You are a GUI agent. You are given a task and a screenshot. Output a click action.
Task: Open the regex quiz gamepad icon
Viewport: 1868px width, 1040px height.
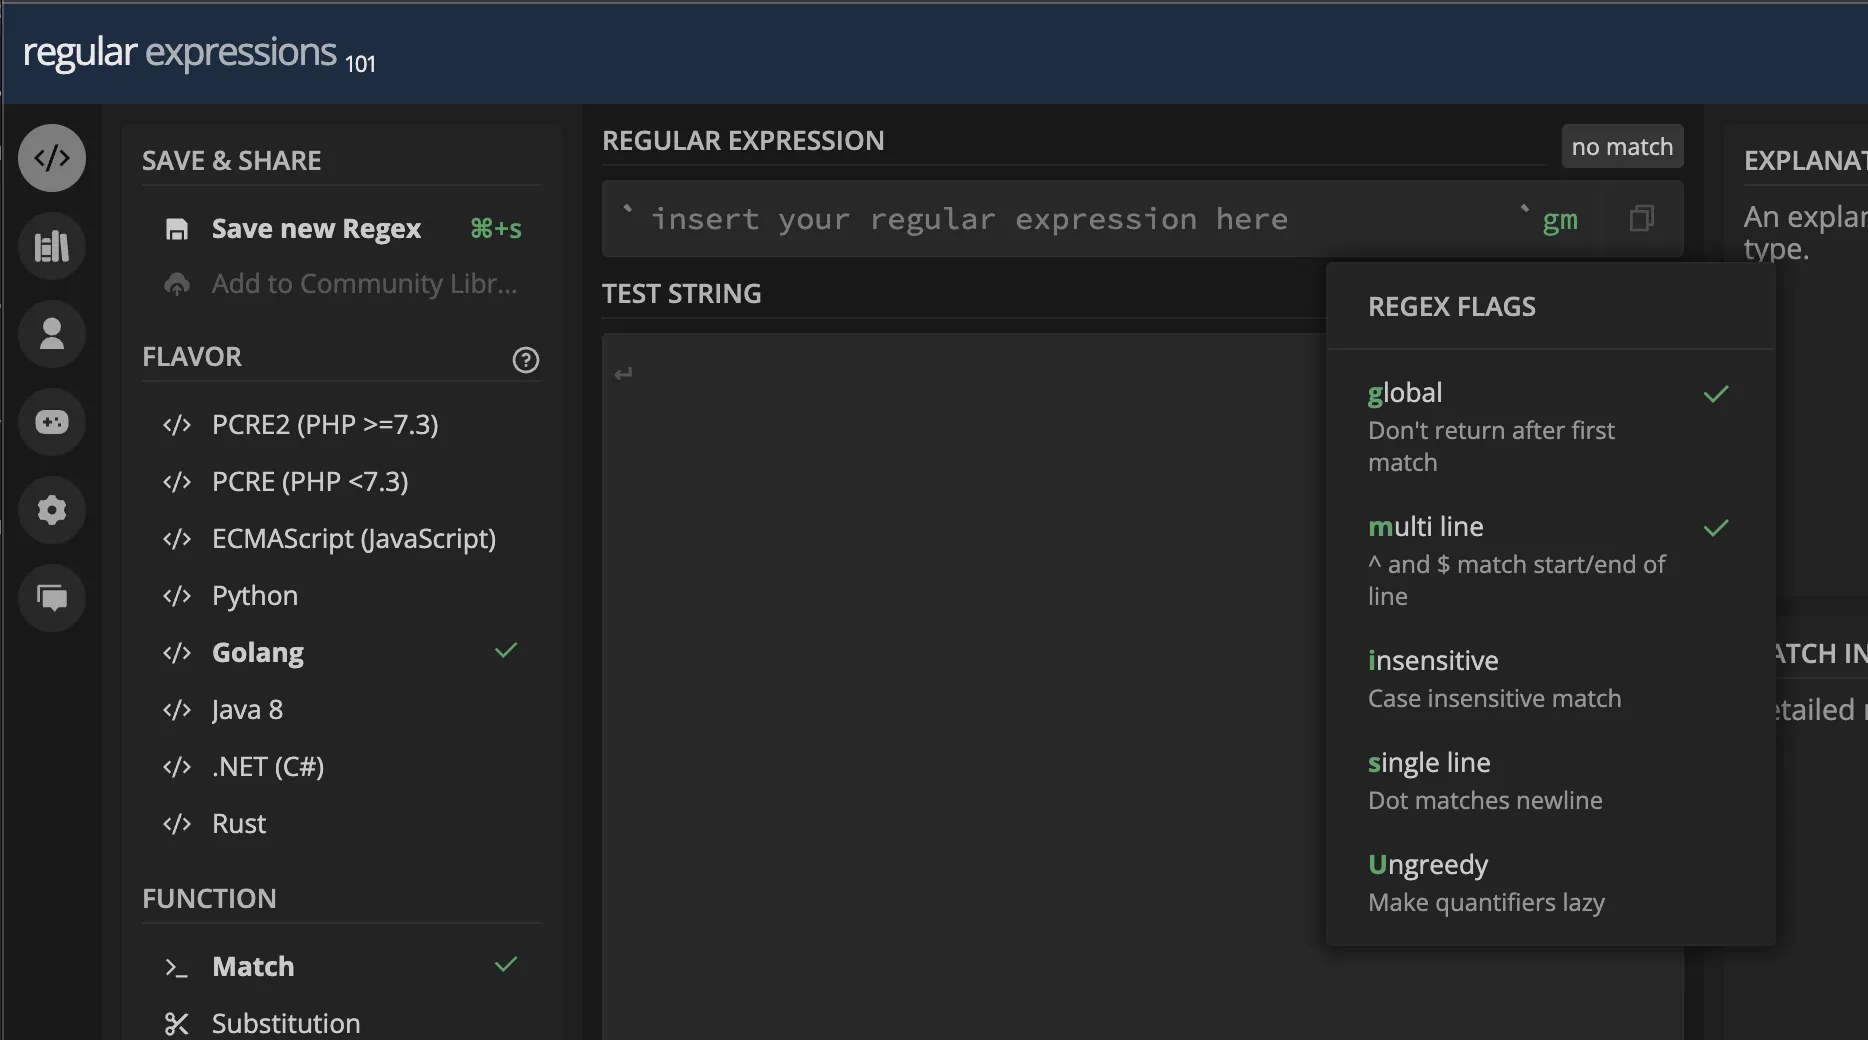click(52, 422)
